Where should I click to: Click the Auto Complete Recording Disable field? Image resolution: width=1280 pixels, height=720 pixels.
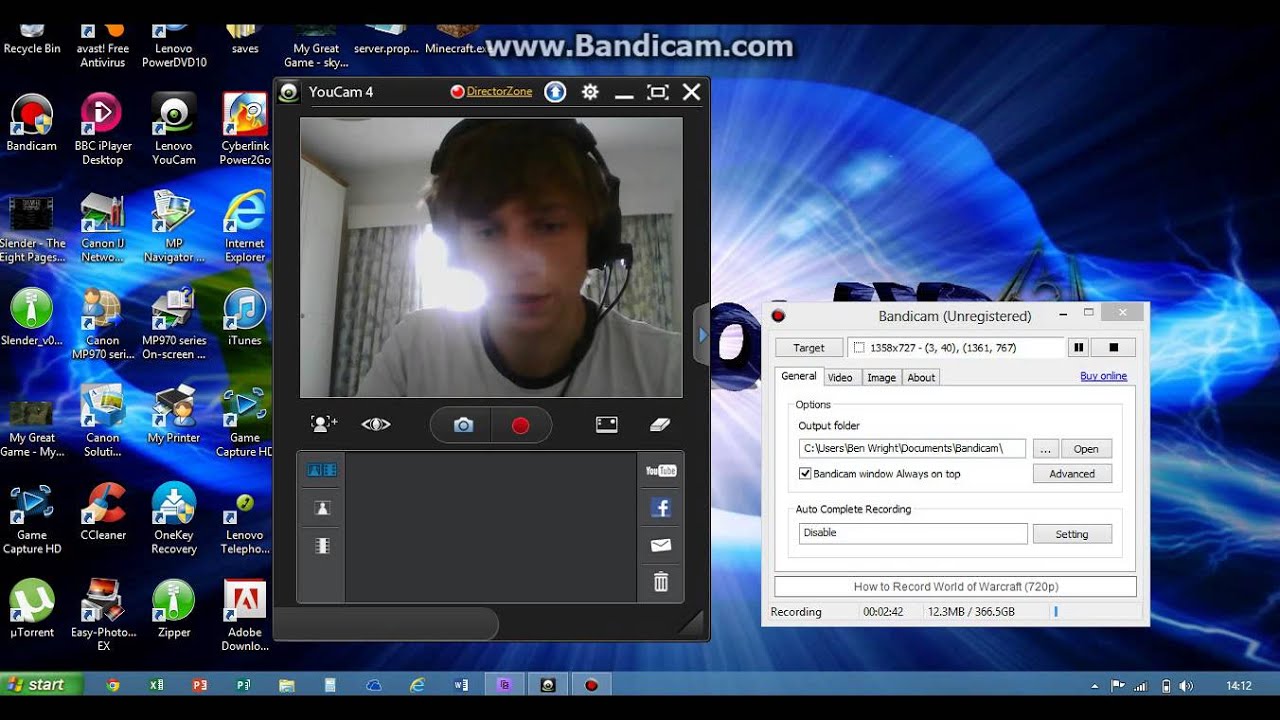pos(913,533)
